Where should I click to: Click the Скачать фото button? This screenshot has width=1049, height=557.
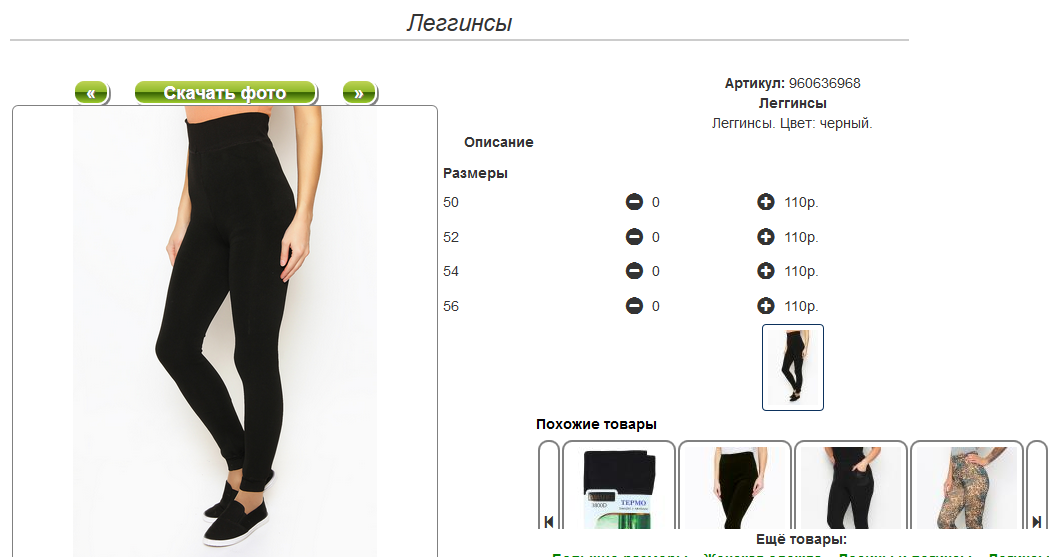[x=225, y=93]
